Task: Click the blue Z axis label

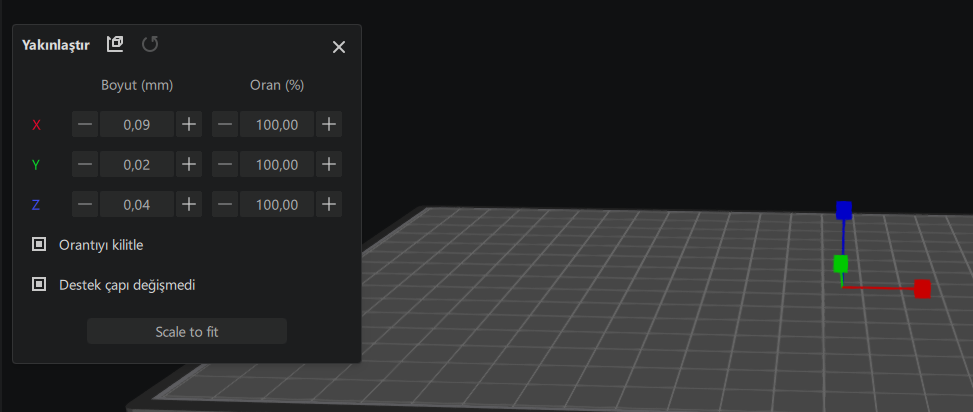Action: 36,205
